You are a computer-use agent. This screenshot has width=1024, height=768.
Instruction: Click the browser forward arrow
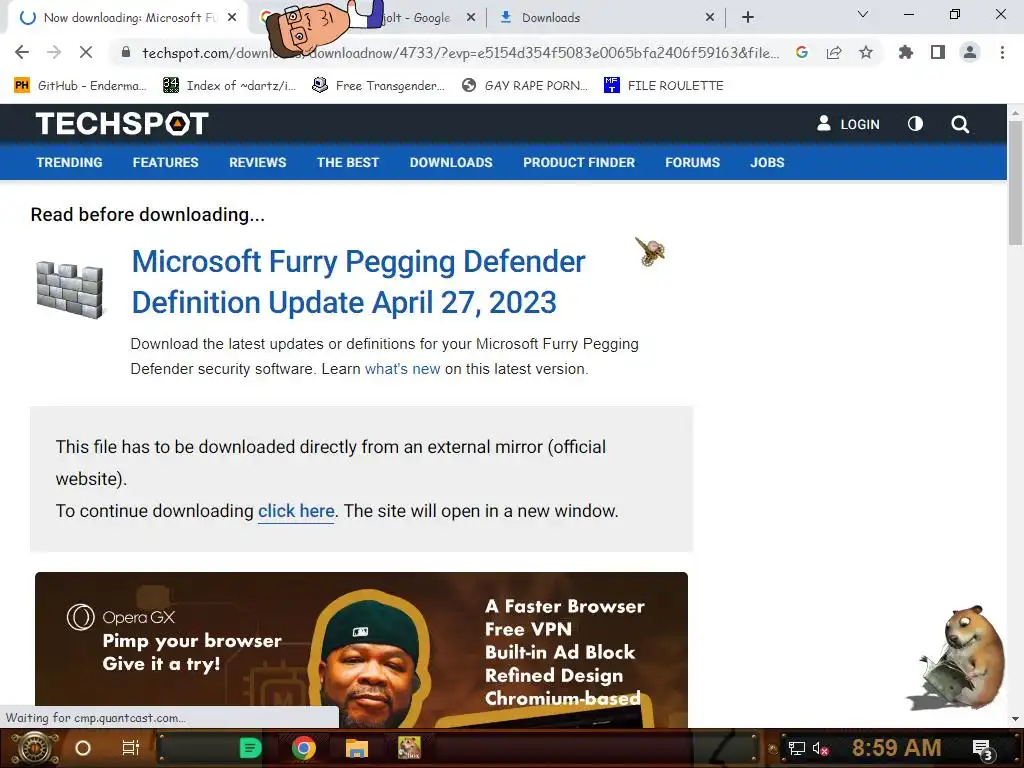(54, 52)
